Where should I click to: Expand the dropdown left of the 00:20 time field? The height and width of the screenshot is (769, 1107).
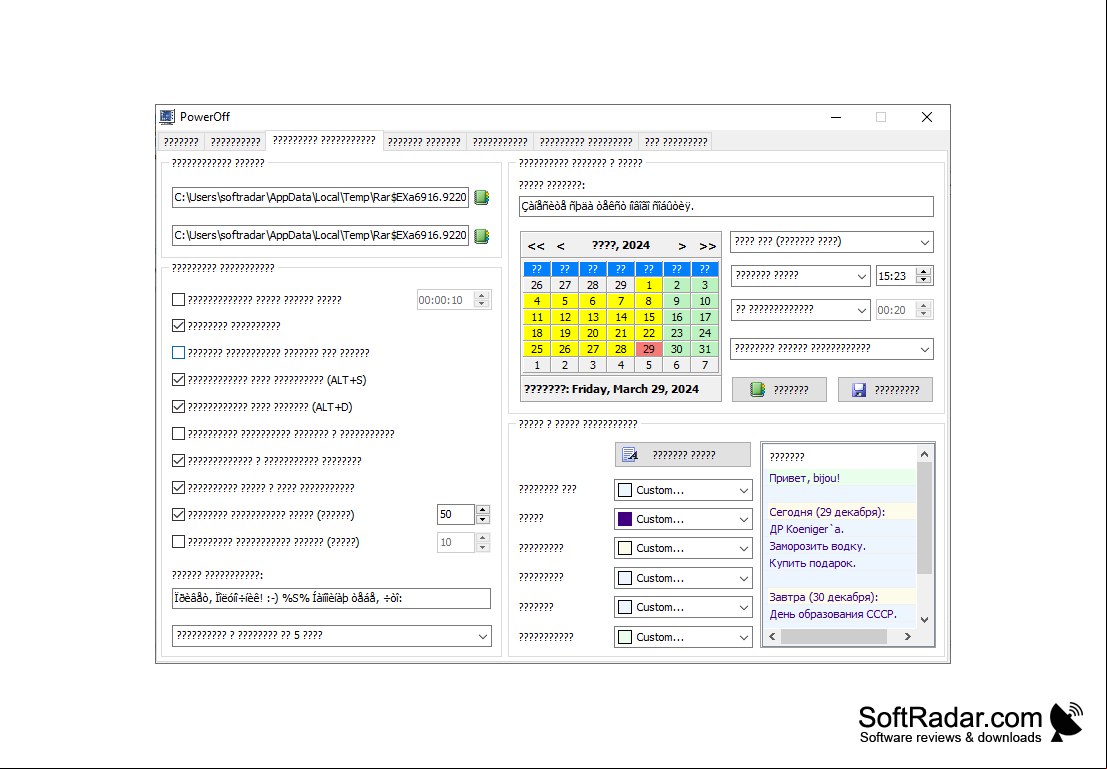tap(800, 309)
